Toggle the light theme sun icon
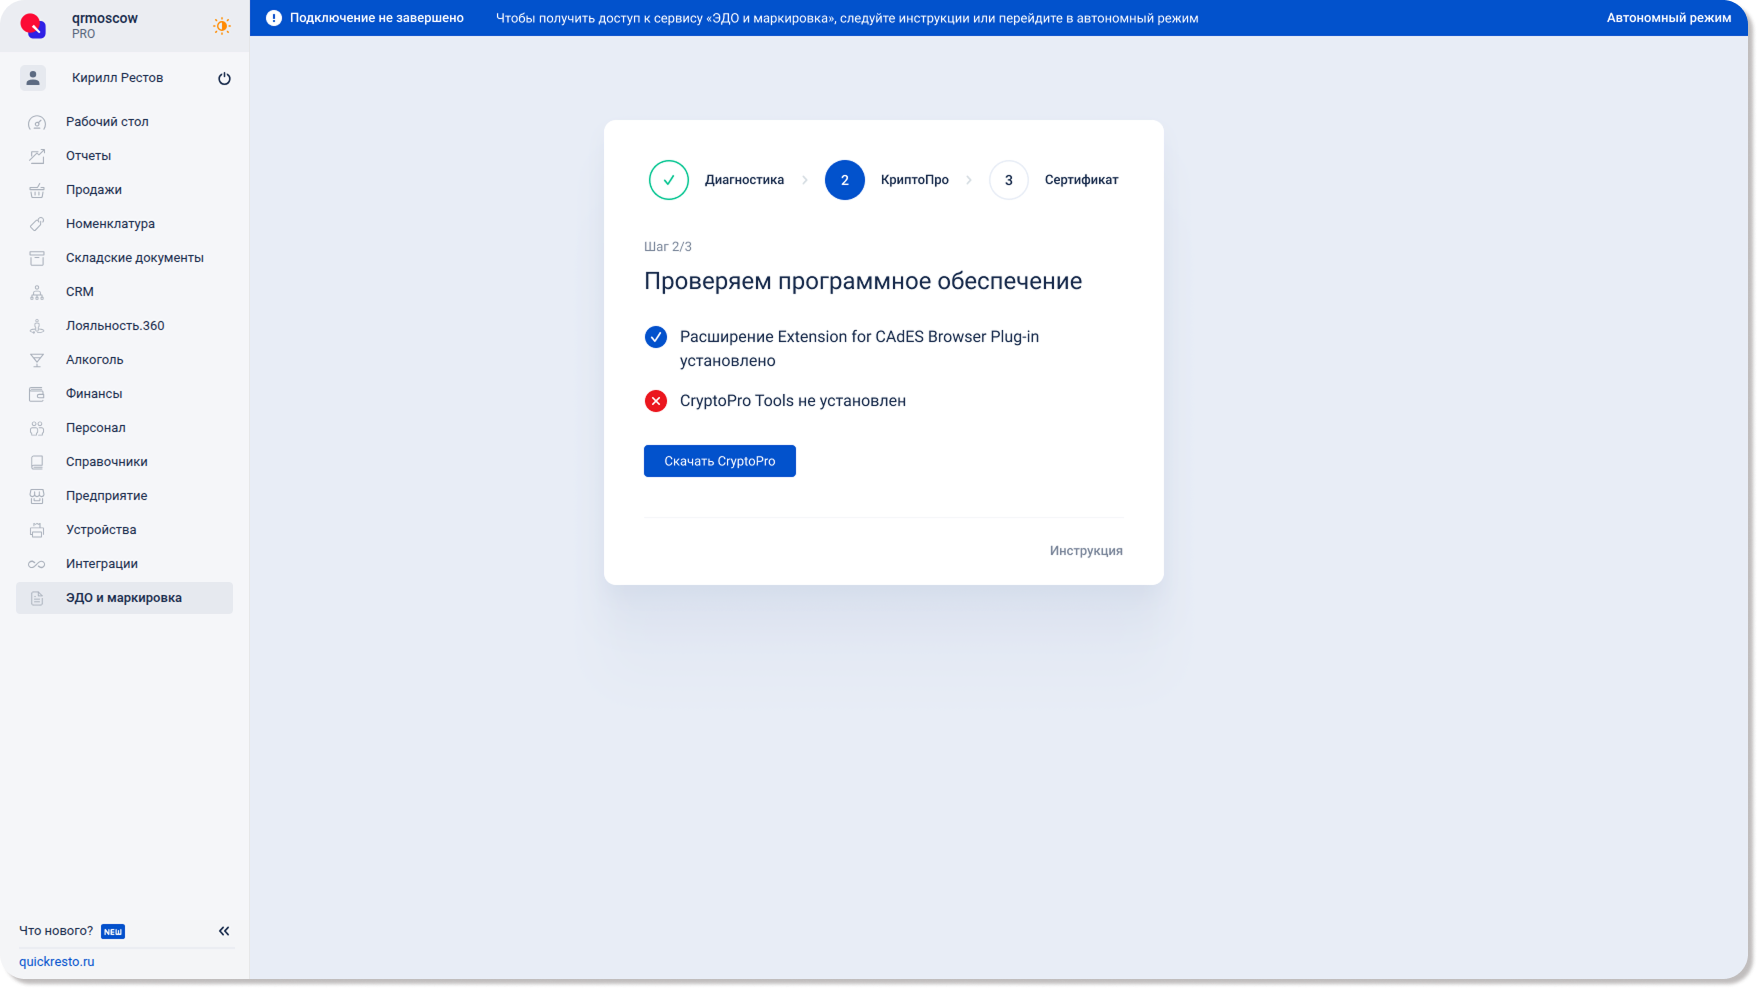 click(221, 26)
